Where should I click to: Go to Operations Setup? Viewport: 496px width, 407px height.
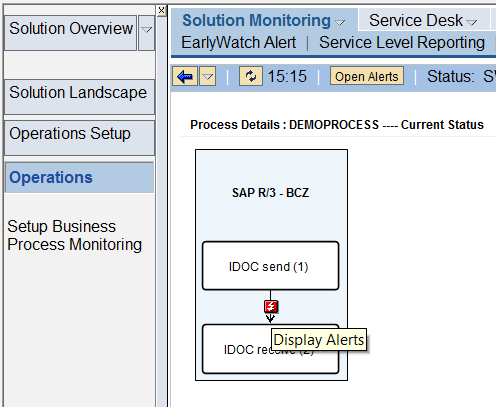pyautogui.click(x=79, y=138)
